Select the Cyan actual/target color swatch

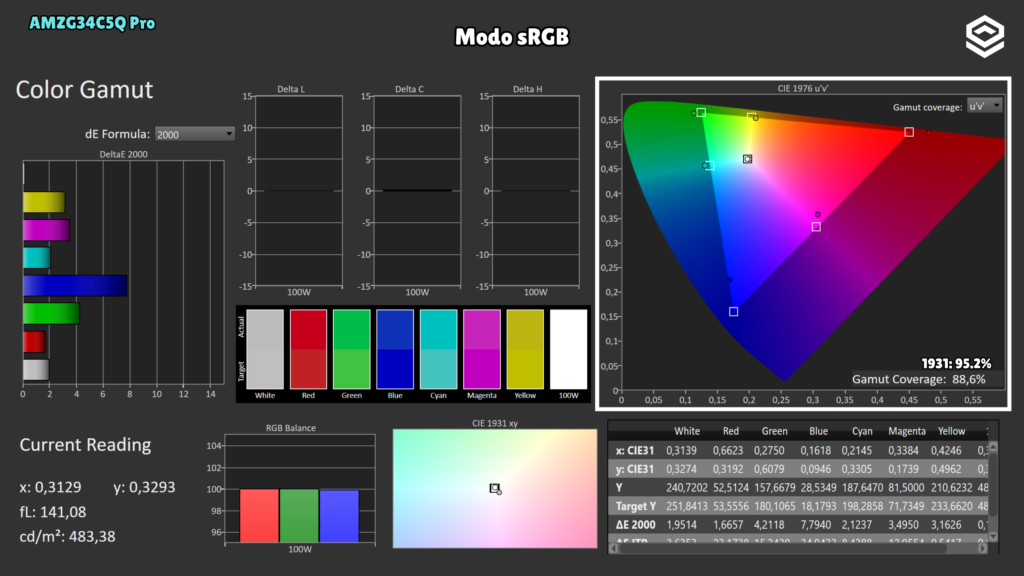tap(438, 349)
